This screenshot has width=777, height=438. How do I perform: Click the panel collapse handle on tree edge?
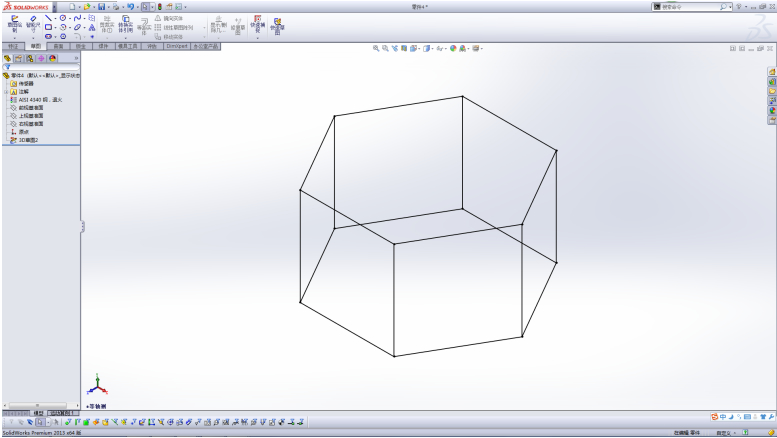coord(82,226)
